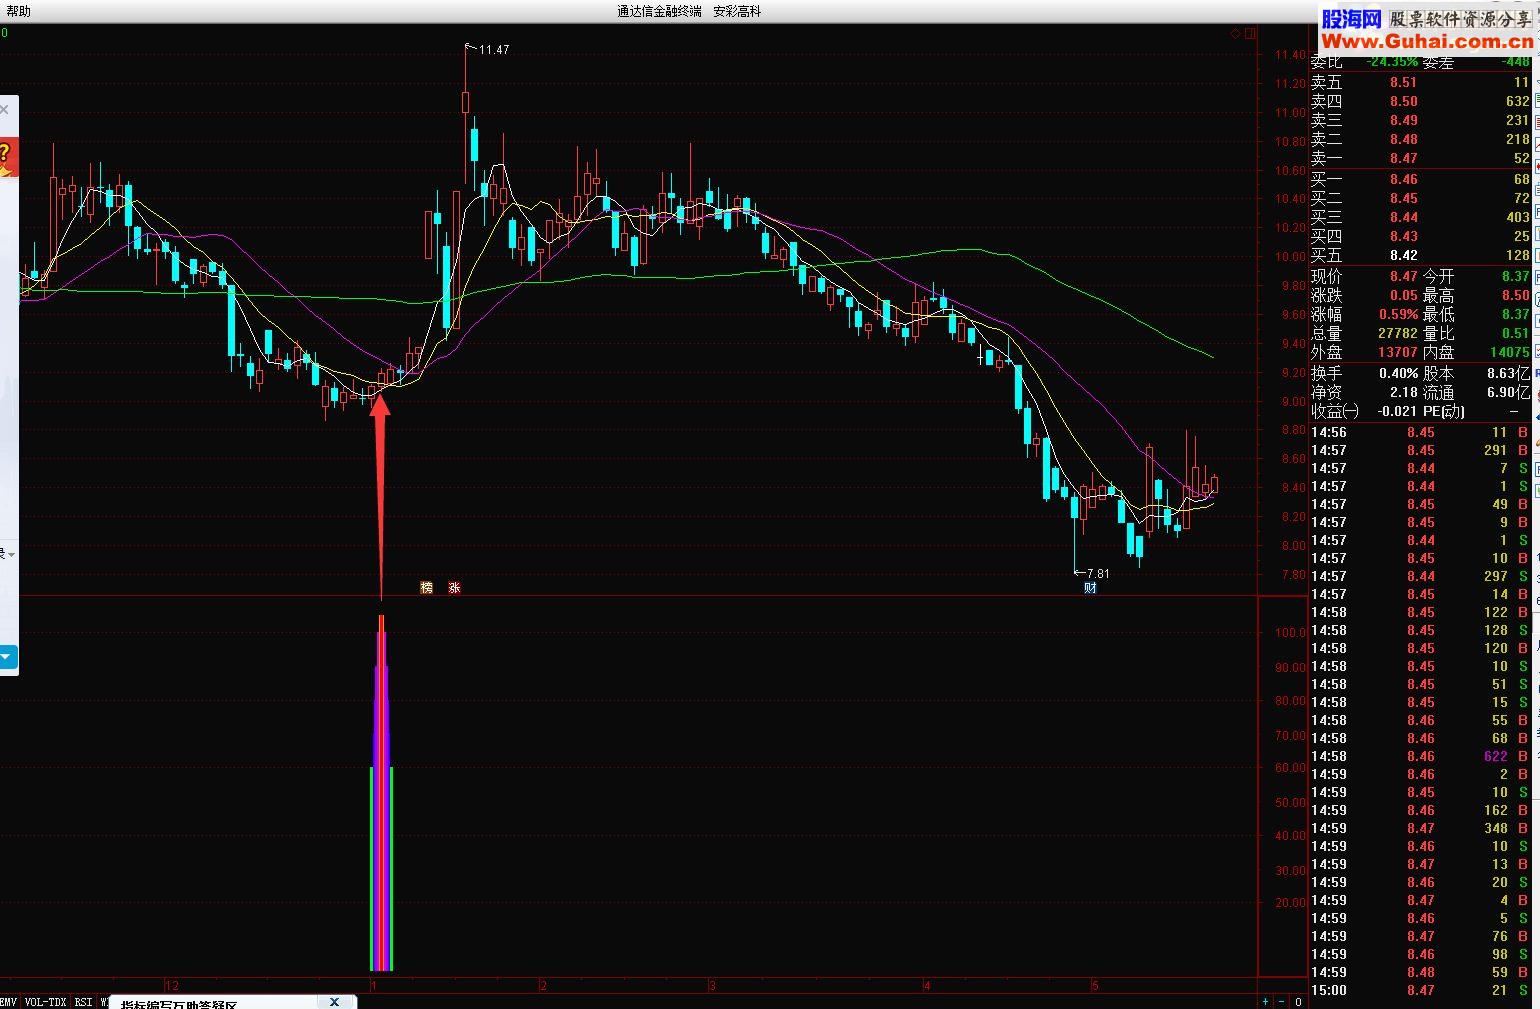1540x1009 pixels.
Task: Switch to the VOL-TDX indicator tab
Action: 45,1001
